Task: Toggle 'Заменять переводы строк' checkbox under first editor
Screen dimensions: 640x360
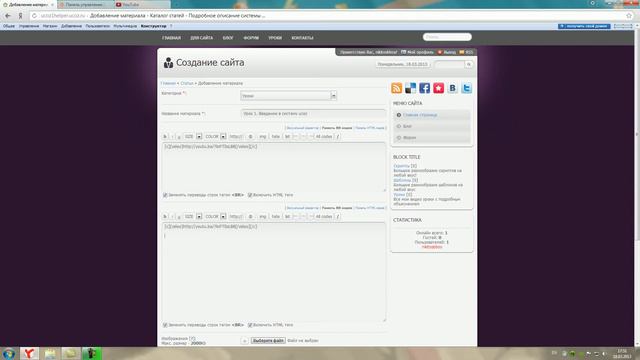Action: coord(165,195)
